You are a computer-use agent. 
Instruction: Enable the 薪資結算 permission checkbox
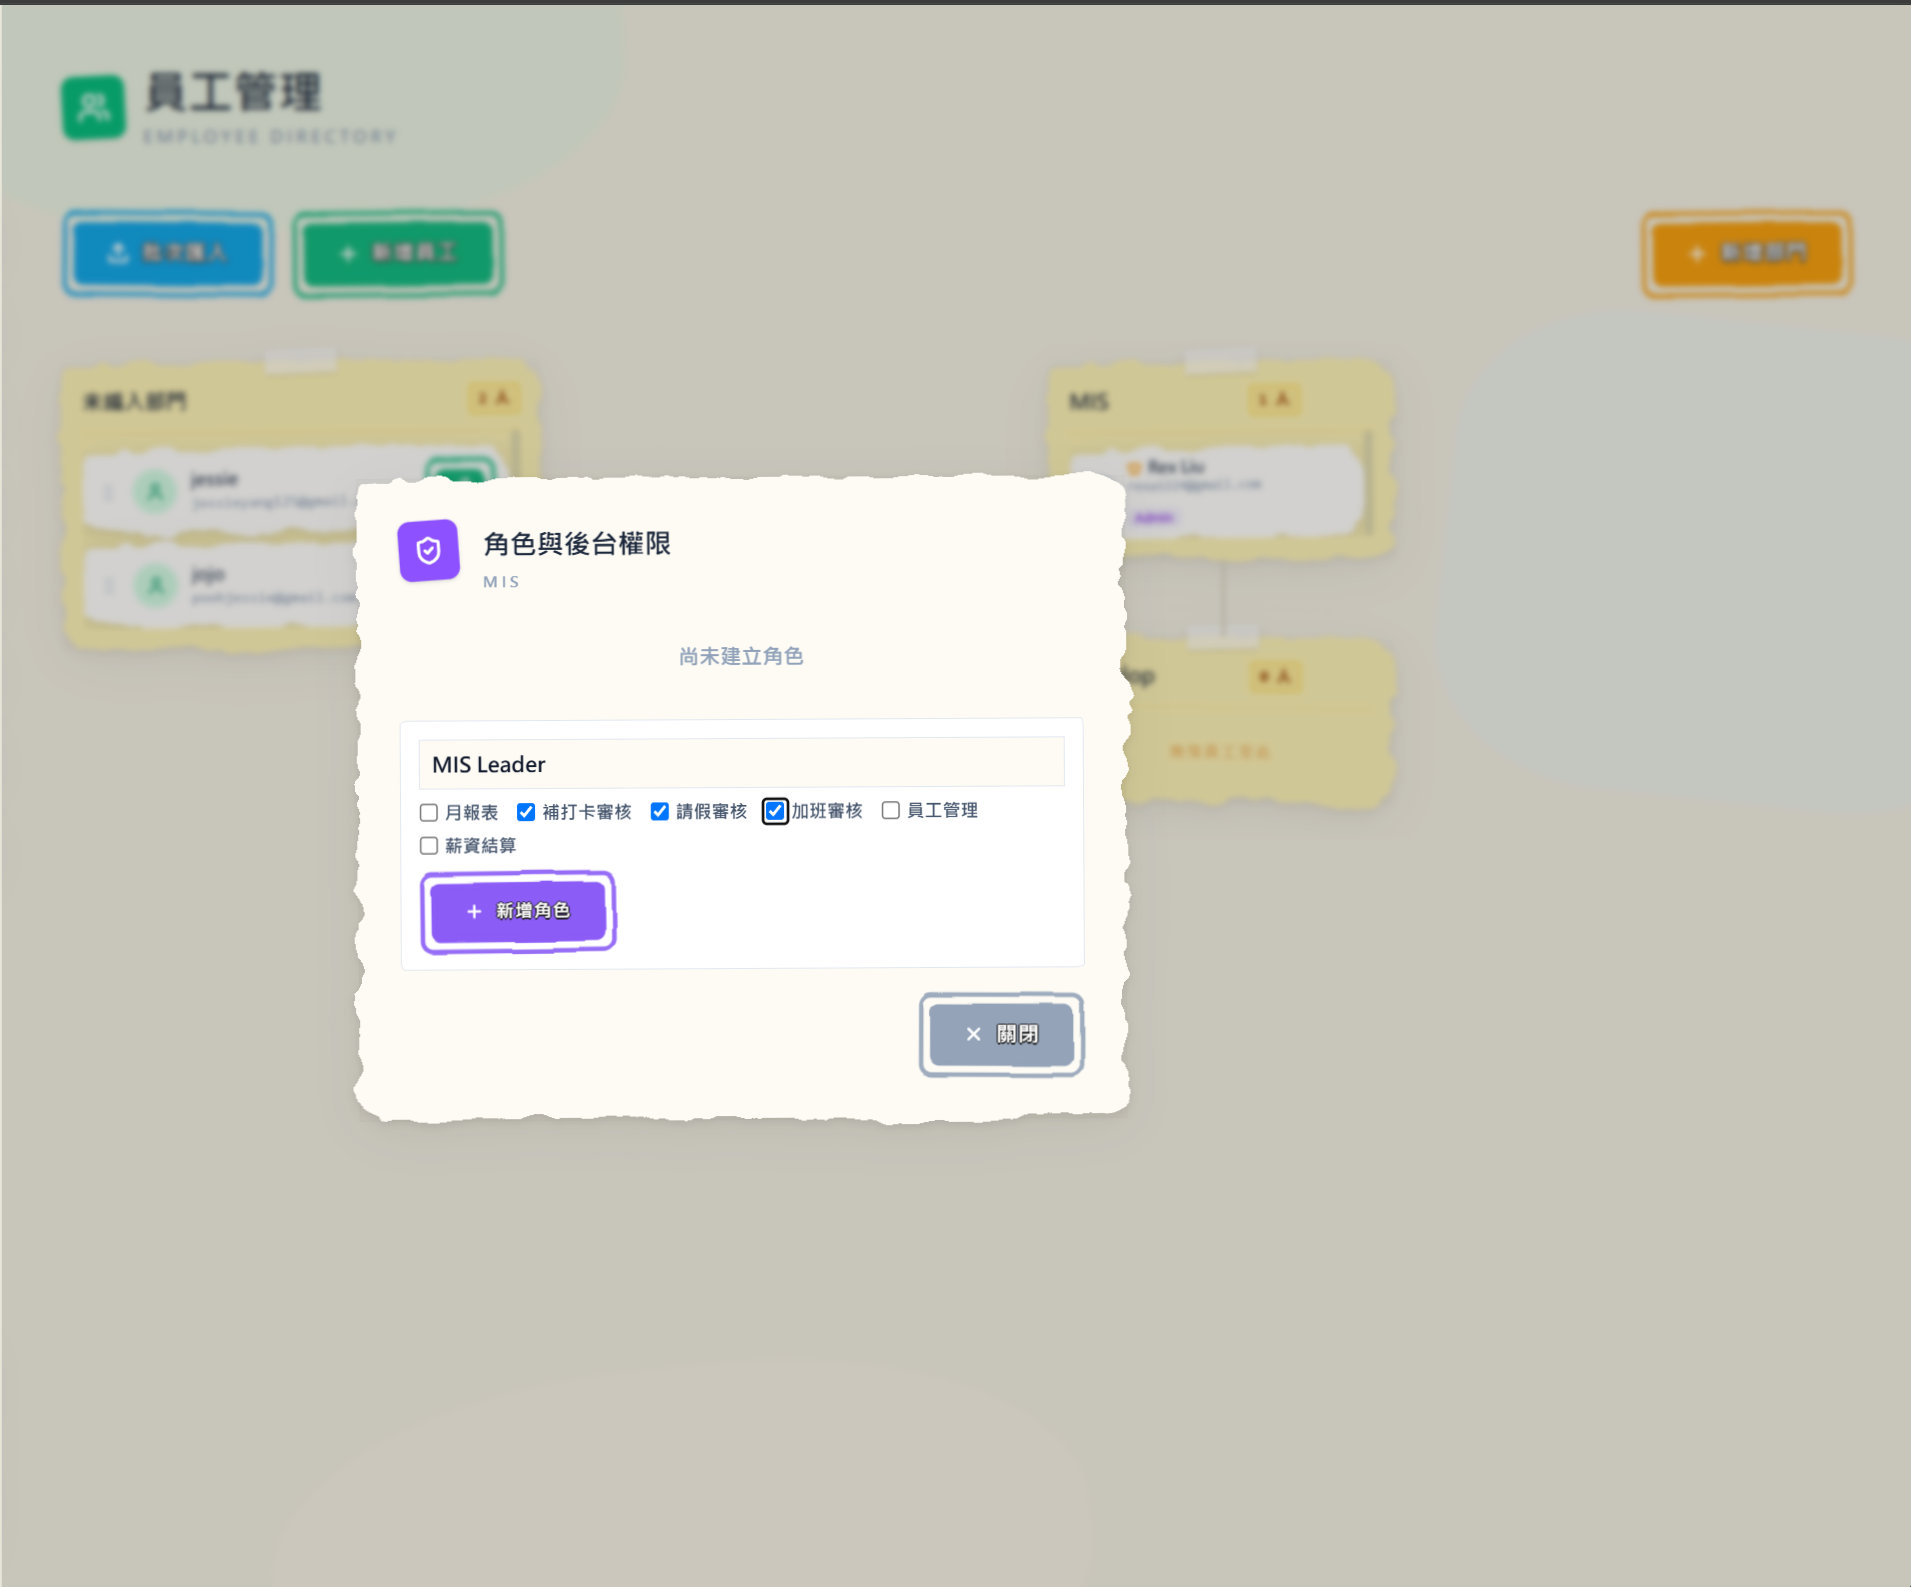point(429,846)
